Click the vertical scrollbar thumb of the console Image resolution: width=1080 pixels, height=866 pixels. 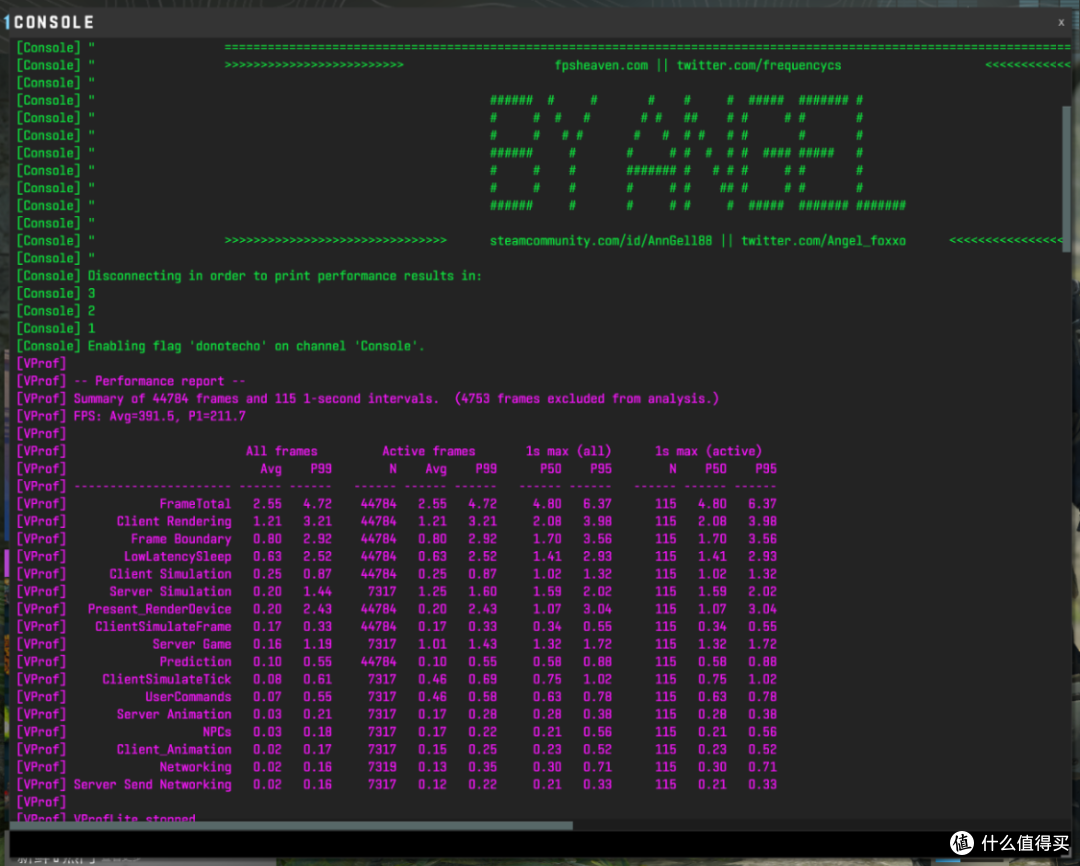coord(1066,179)
